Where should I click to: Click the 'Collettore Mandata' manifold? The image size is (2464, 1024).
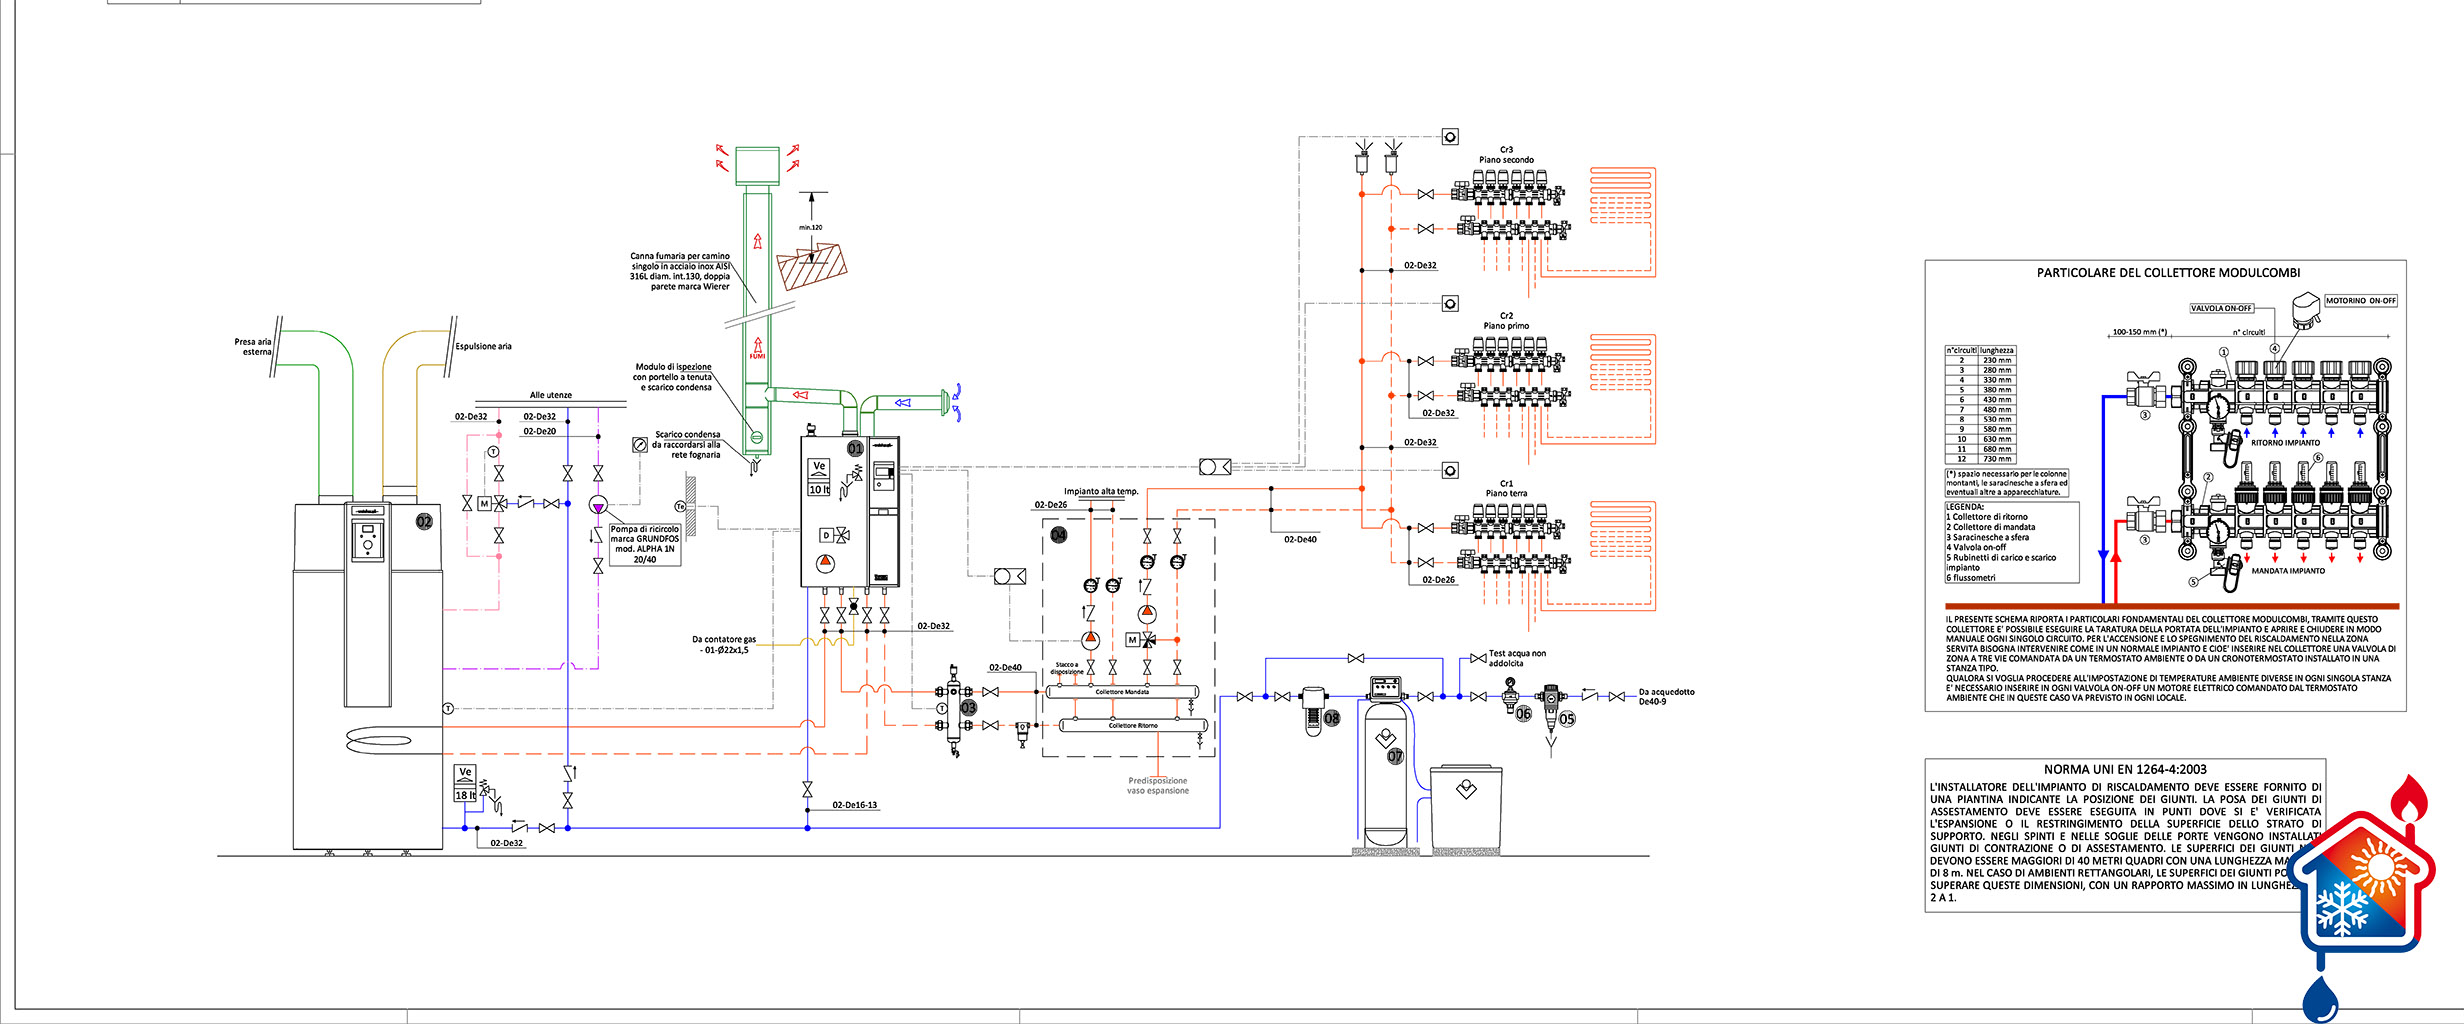(1122, 692)
